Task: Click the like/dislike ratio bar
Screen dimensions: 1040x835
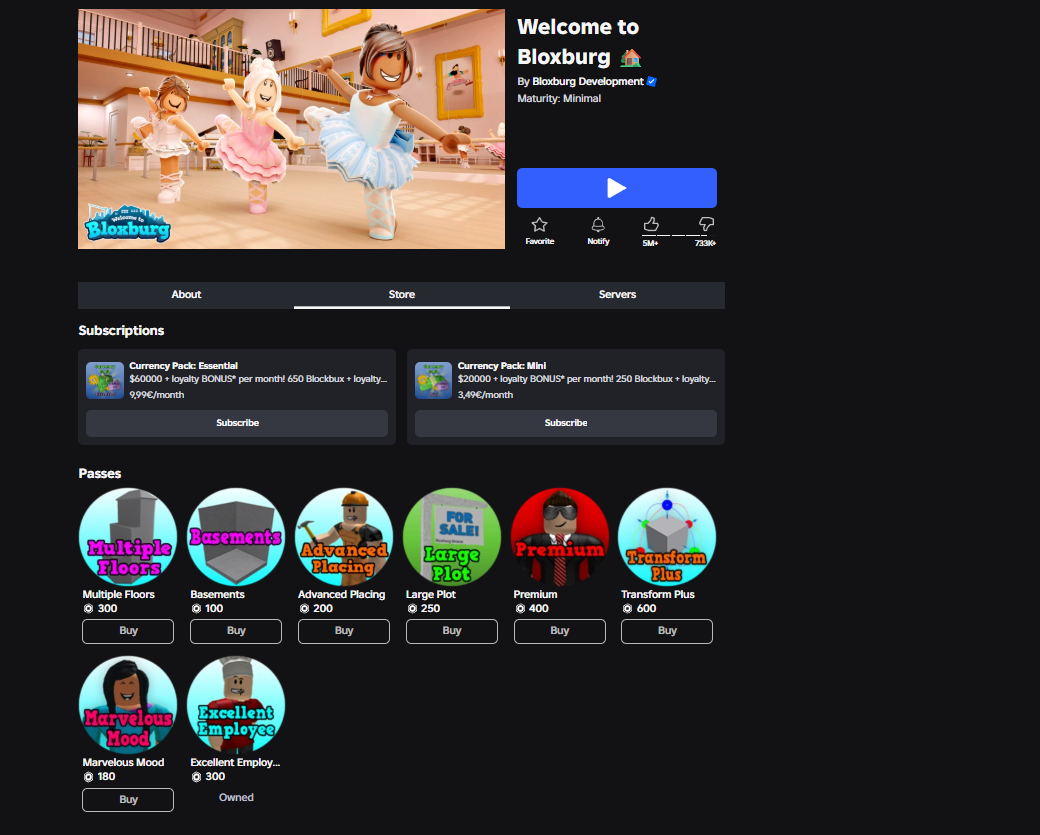Action: [x=675, y=235]
